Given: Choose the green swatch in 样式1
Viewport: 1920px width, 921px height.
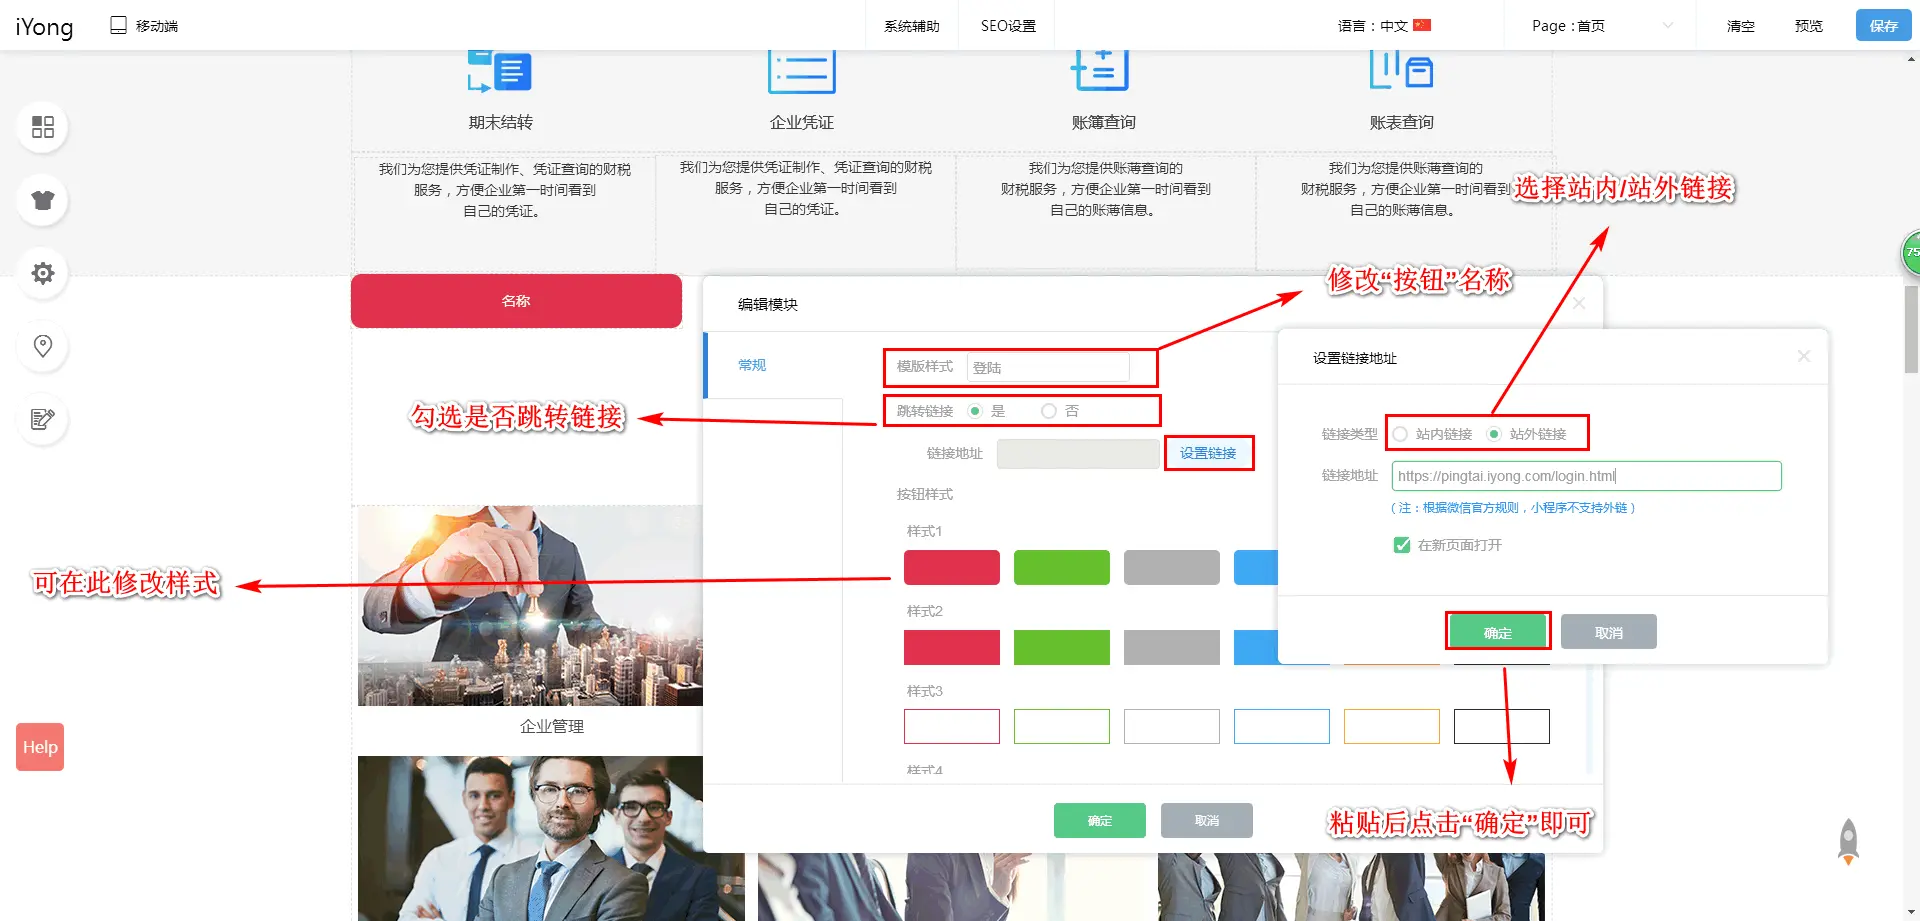Looking at the screenshot, I should point(1061,567).
